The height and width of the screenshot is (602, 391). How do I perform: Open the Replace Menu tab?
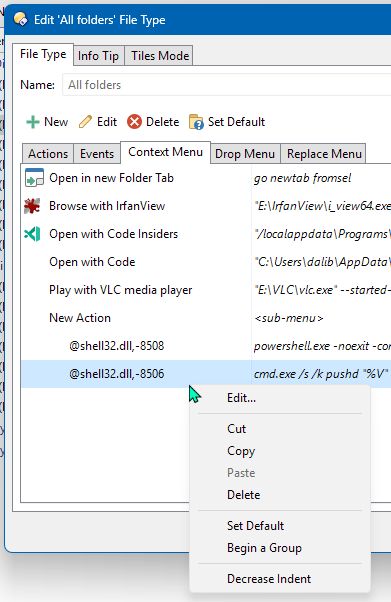point(324,154)
